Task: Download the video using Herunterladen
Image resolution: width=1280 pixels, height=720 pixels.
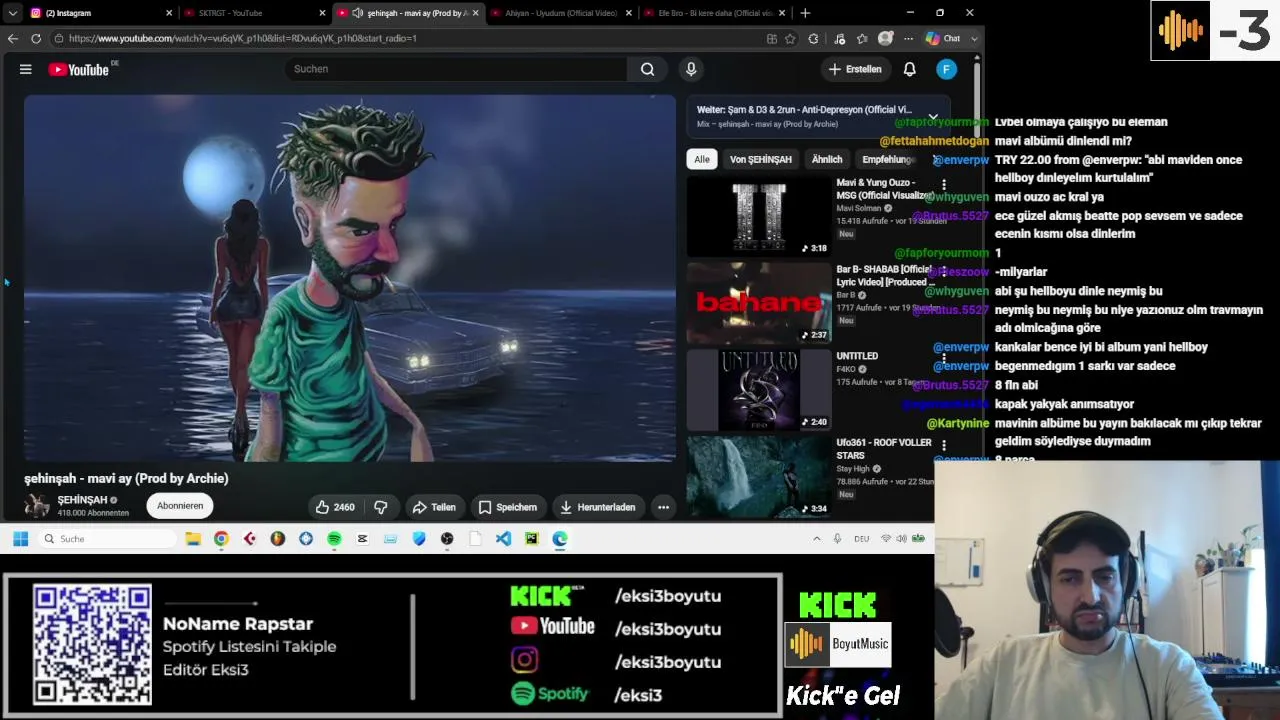Action: click(x=598, y=507)
